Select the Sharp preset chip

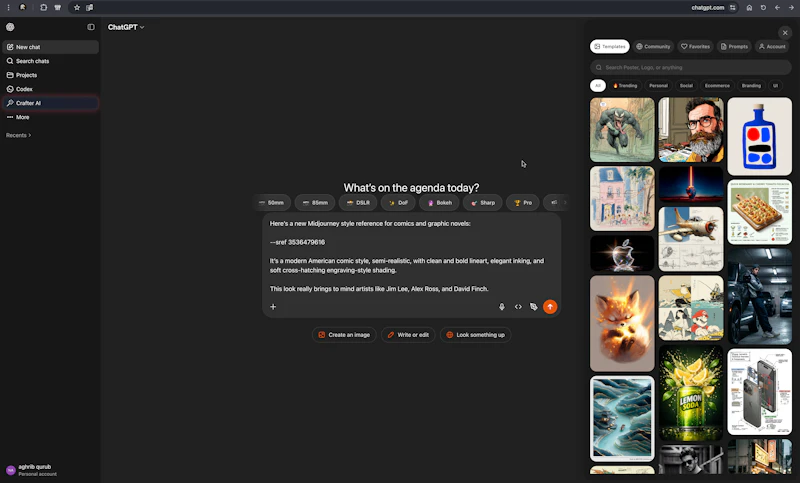pos(483,202)
